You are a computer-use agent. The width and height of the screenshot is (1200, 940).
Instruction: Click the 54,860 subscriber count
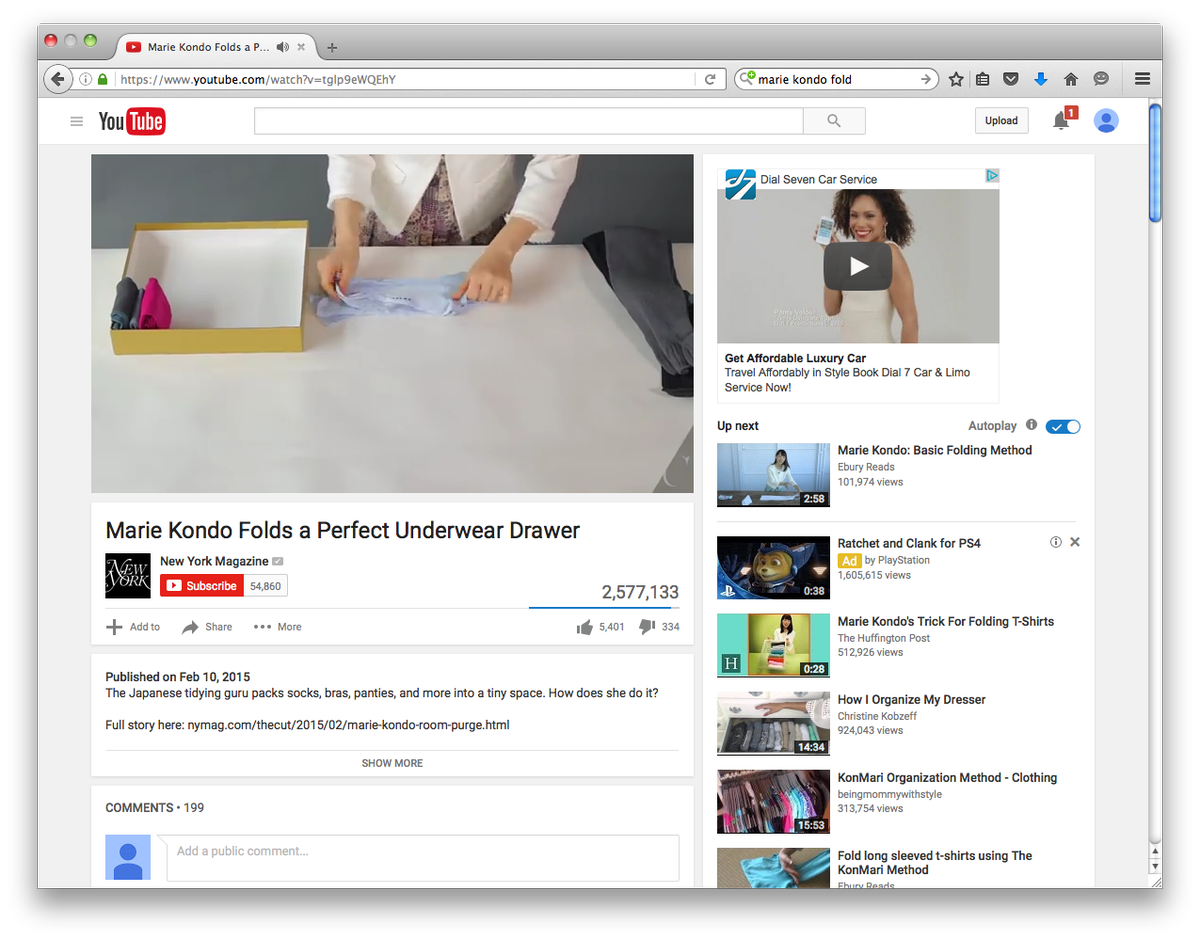pos(265,586)
